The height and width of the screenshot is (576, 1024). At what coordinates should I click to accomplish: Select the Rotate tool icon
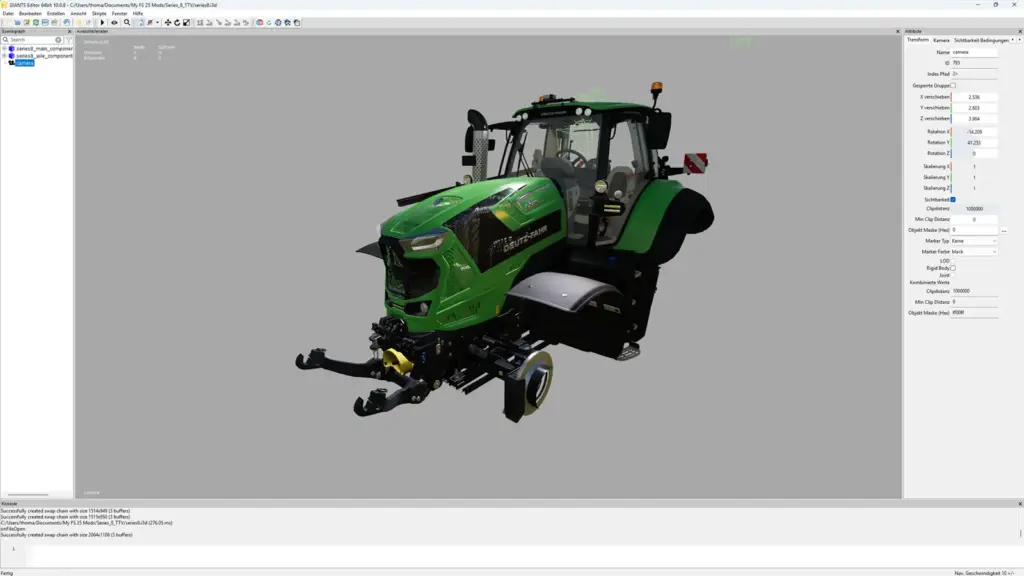[177, 22]
